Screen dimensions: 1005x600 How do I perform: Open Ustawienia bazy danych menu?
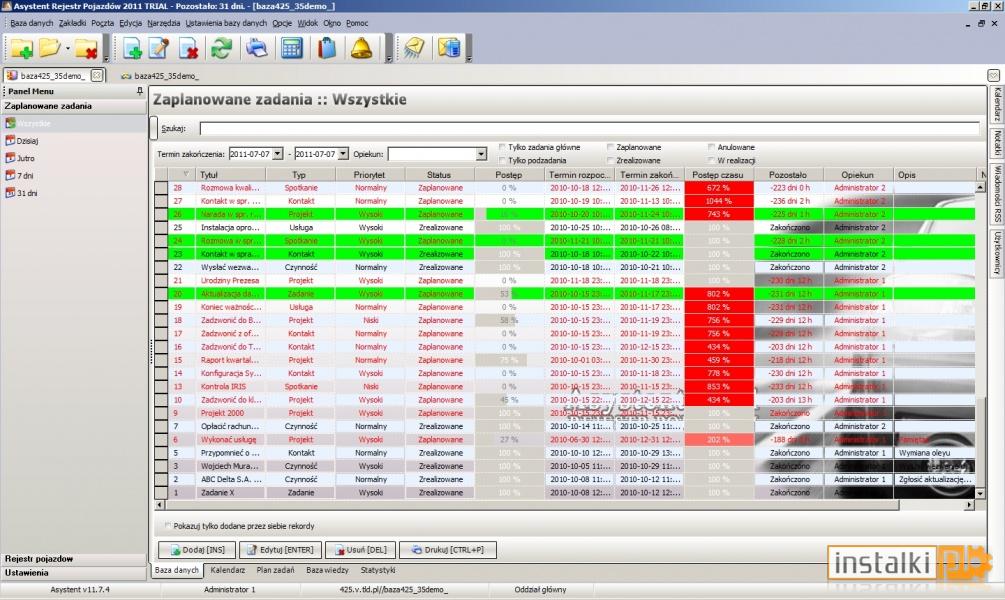(226, 23)
